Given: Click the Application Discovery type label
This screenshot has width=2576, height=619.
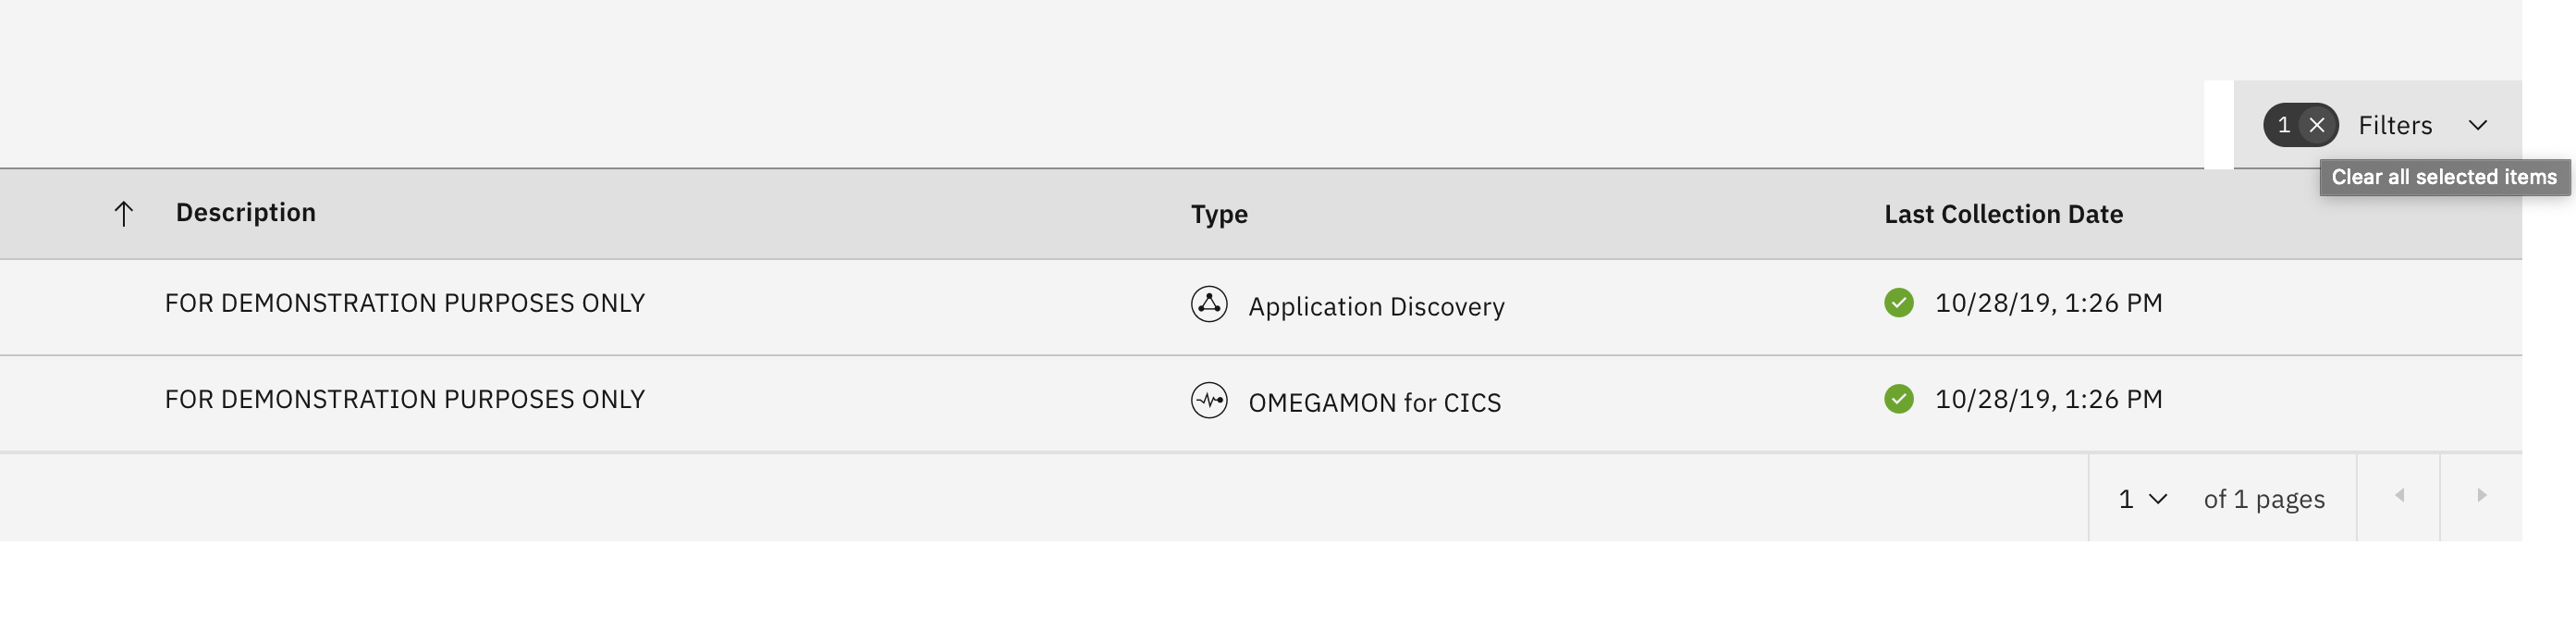Looking at the screenshot, I should pyautogui.click(x=1376, y=306).
